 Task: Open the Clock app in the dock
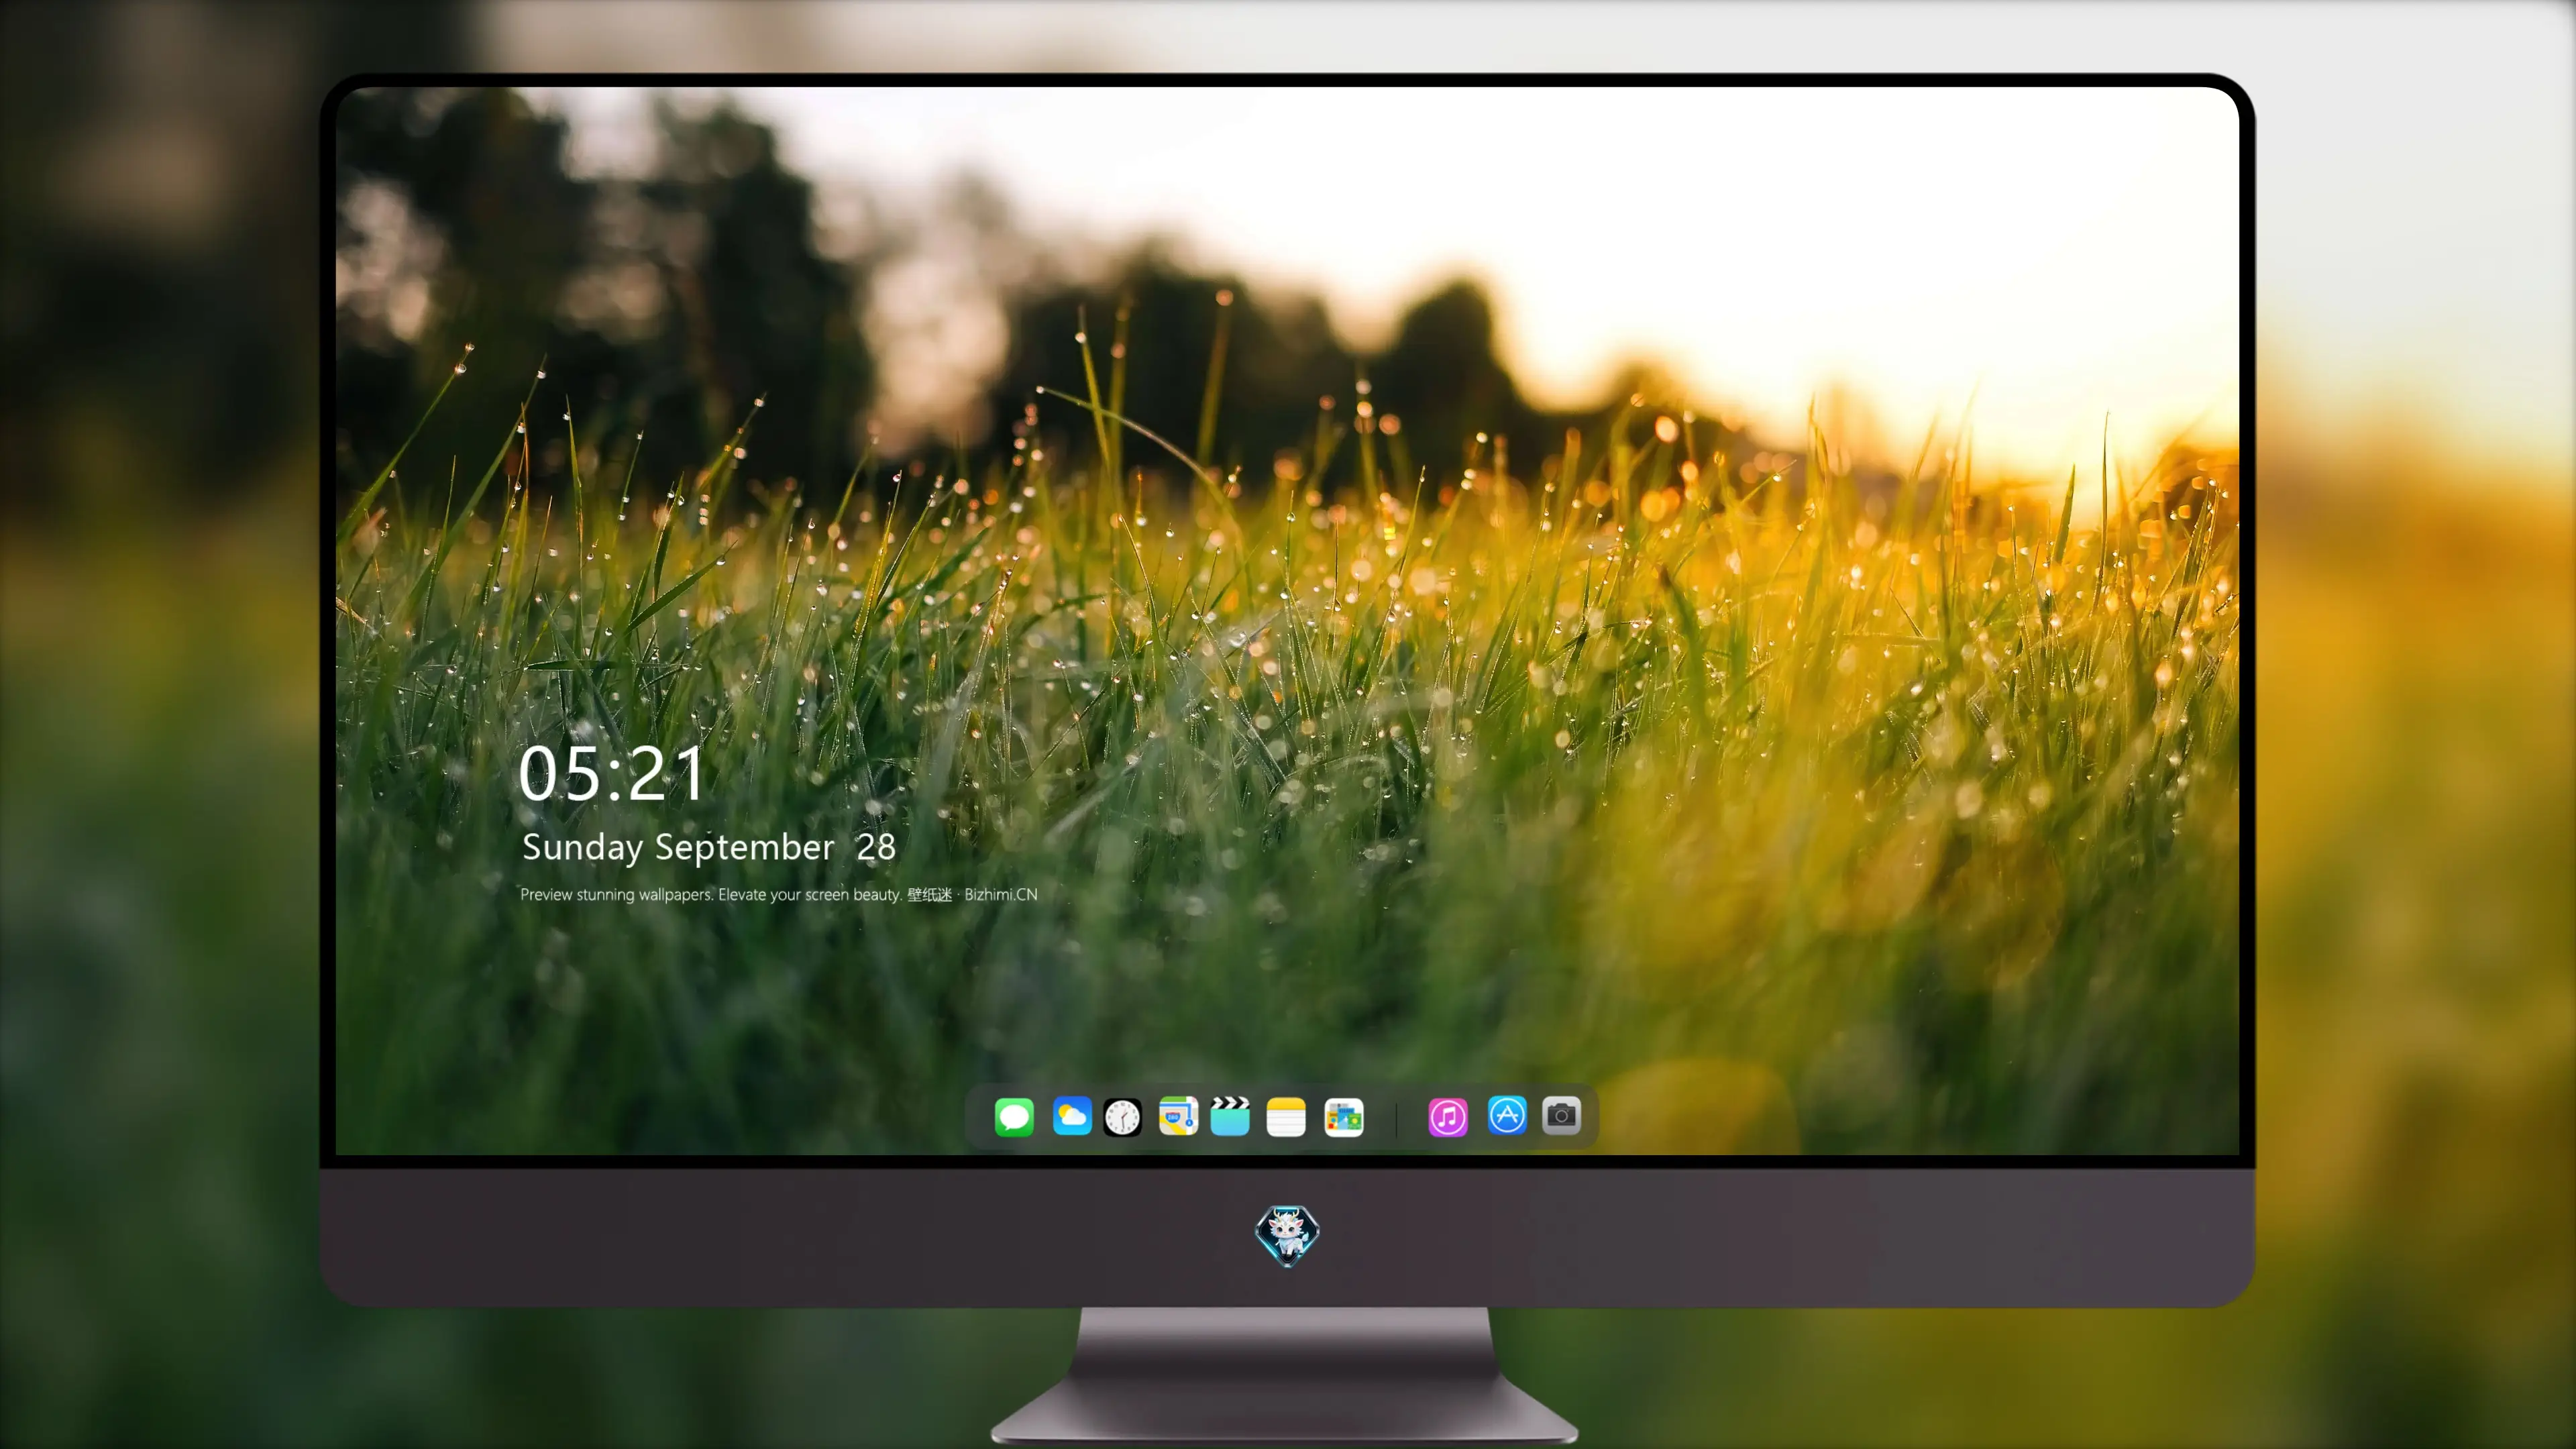[1122, 1117]
